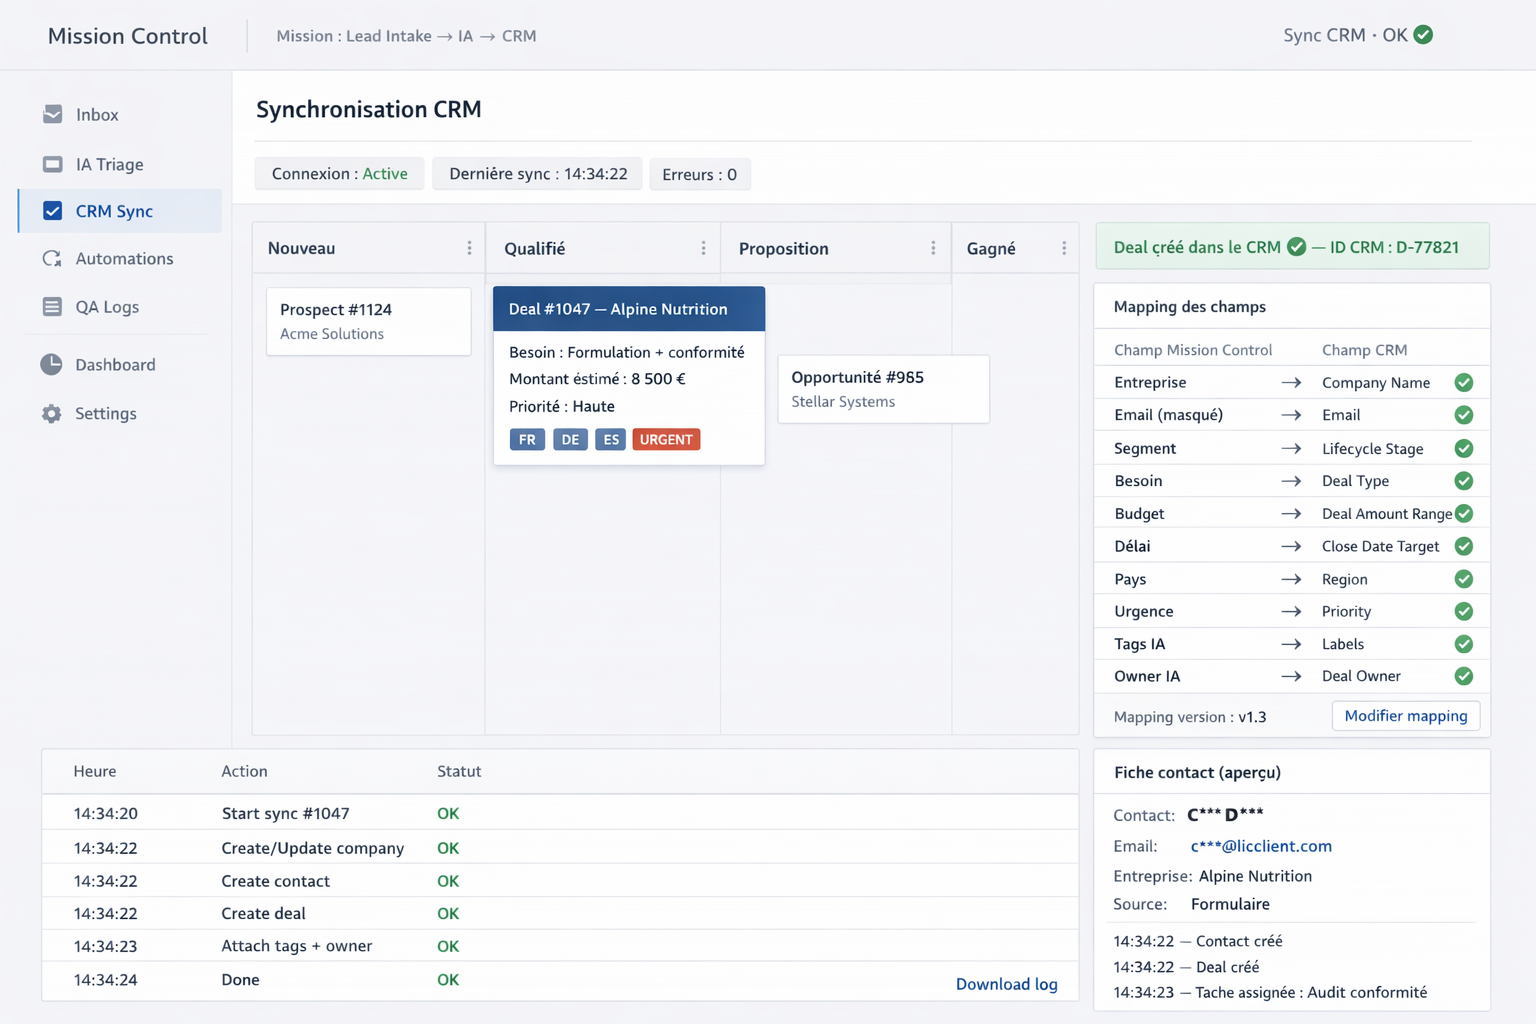Select QA Logs in the sidebar
This screenshot has height=1024, width=1536.
107,307
